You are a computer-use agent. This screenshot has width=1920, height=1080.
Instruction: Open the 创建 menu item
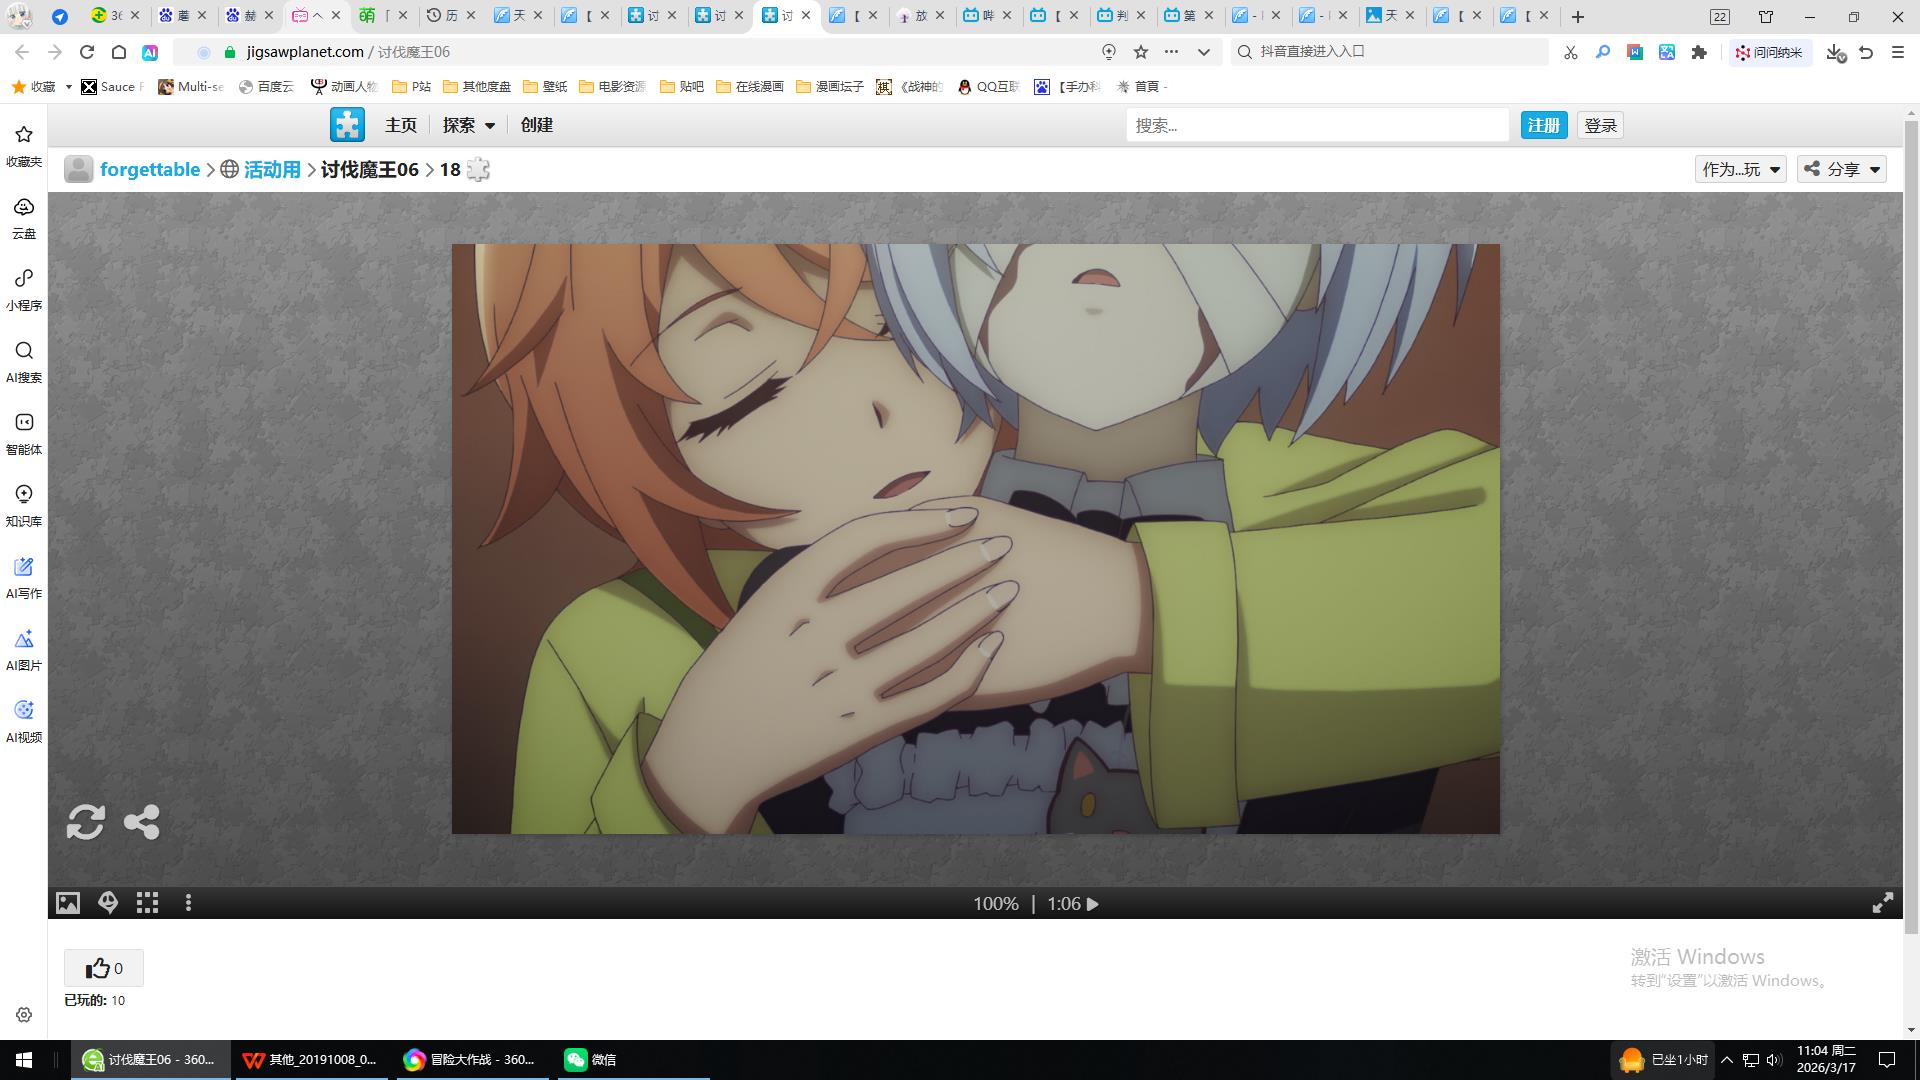(x=536, y=125)
